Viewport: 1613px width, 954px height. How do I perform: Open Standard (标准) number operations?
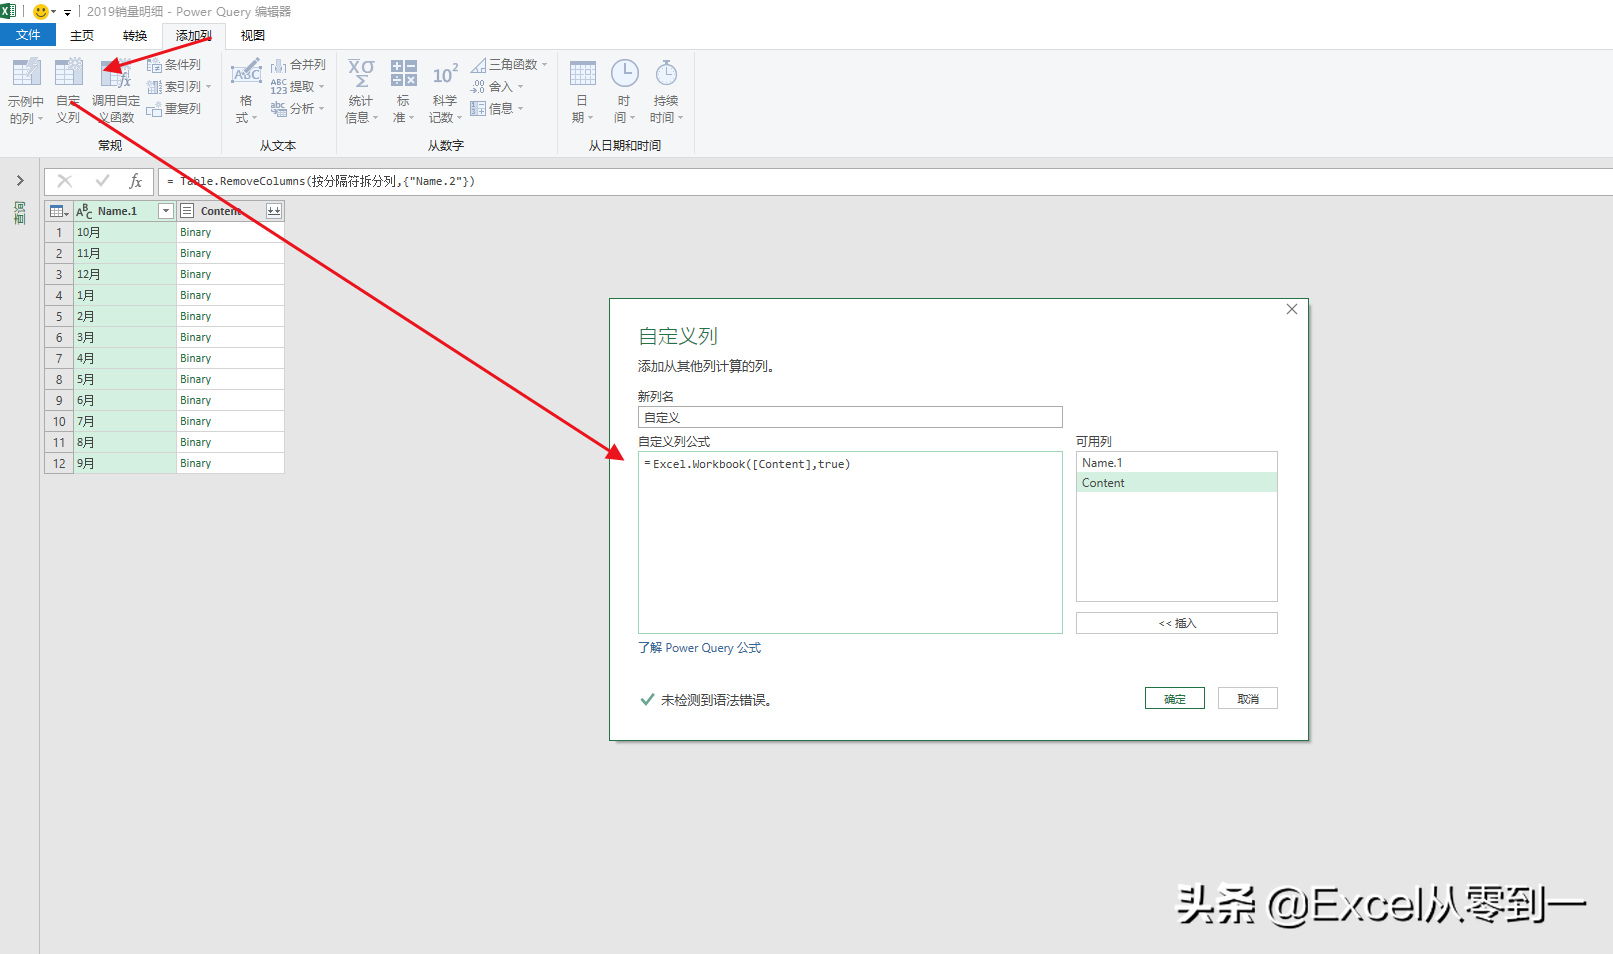[x=403, y=91]
